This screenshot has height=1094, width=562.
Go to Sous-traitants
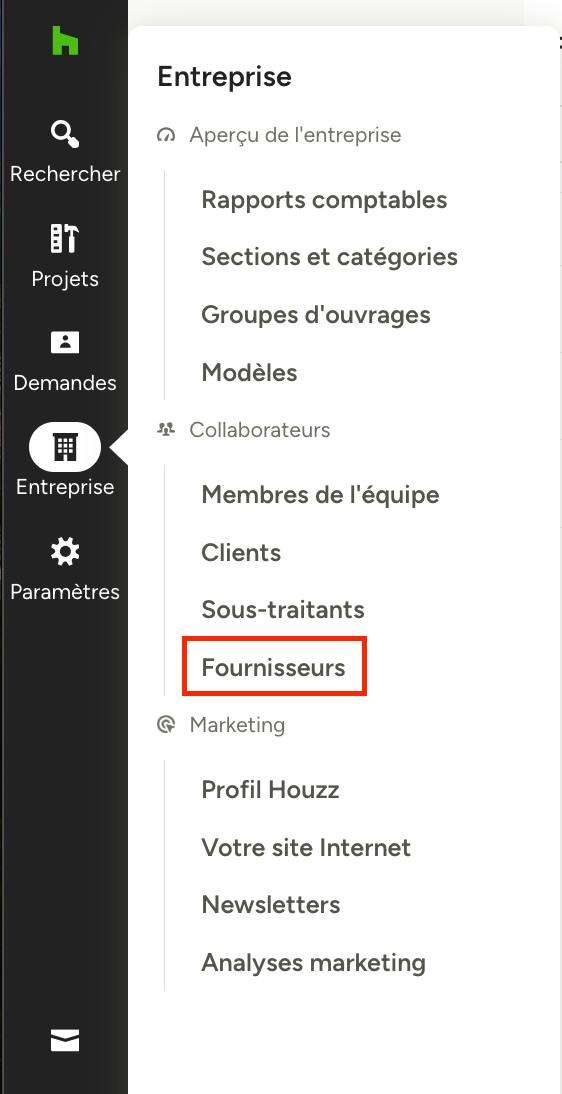pyautogui.click(x=283, y=610)
